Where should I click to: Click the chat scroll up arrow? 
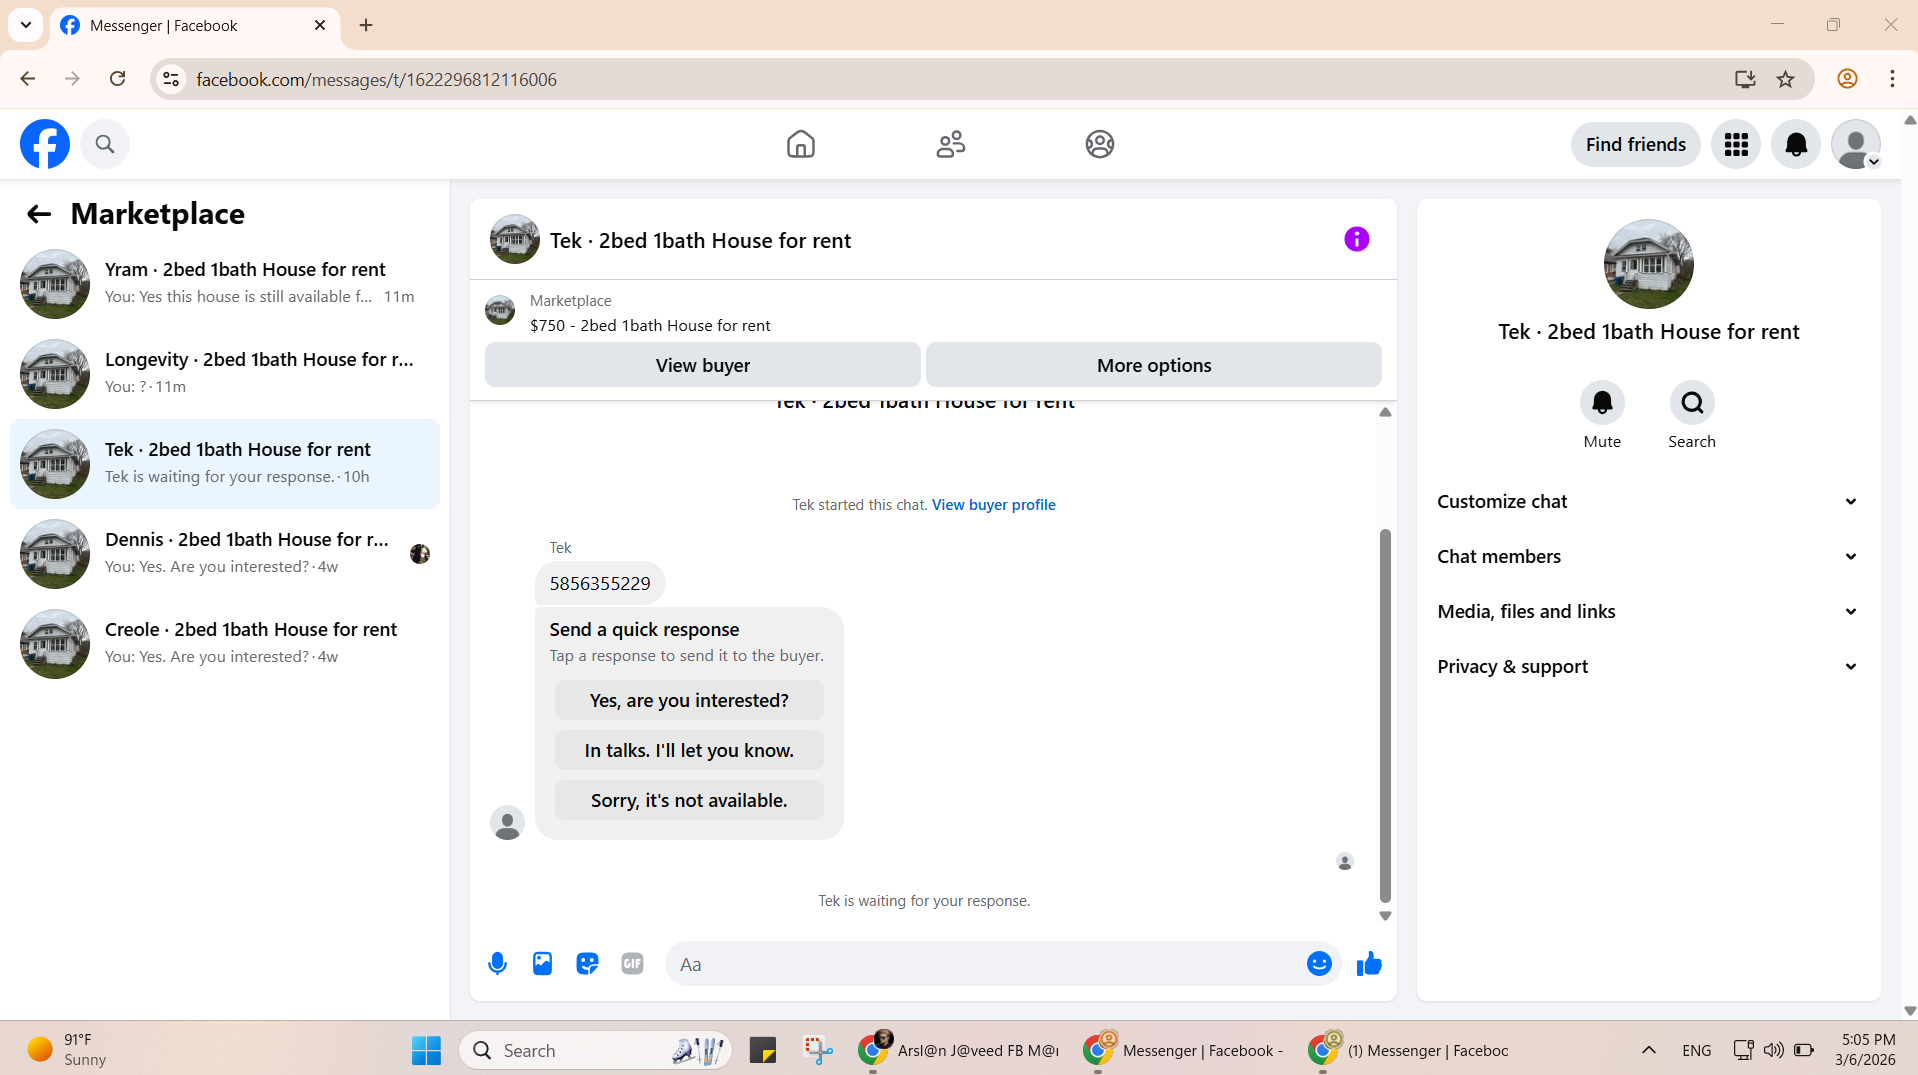tap(1385, 412)
